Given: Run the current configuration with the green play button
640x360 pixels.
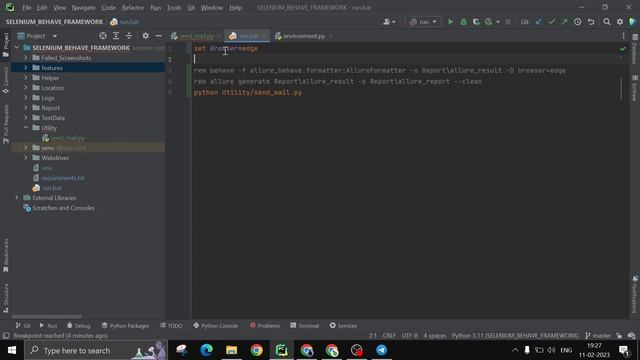Looking at the screenshot, I should click(x=451, y=22).
